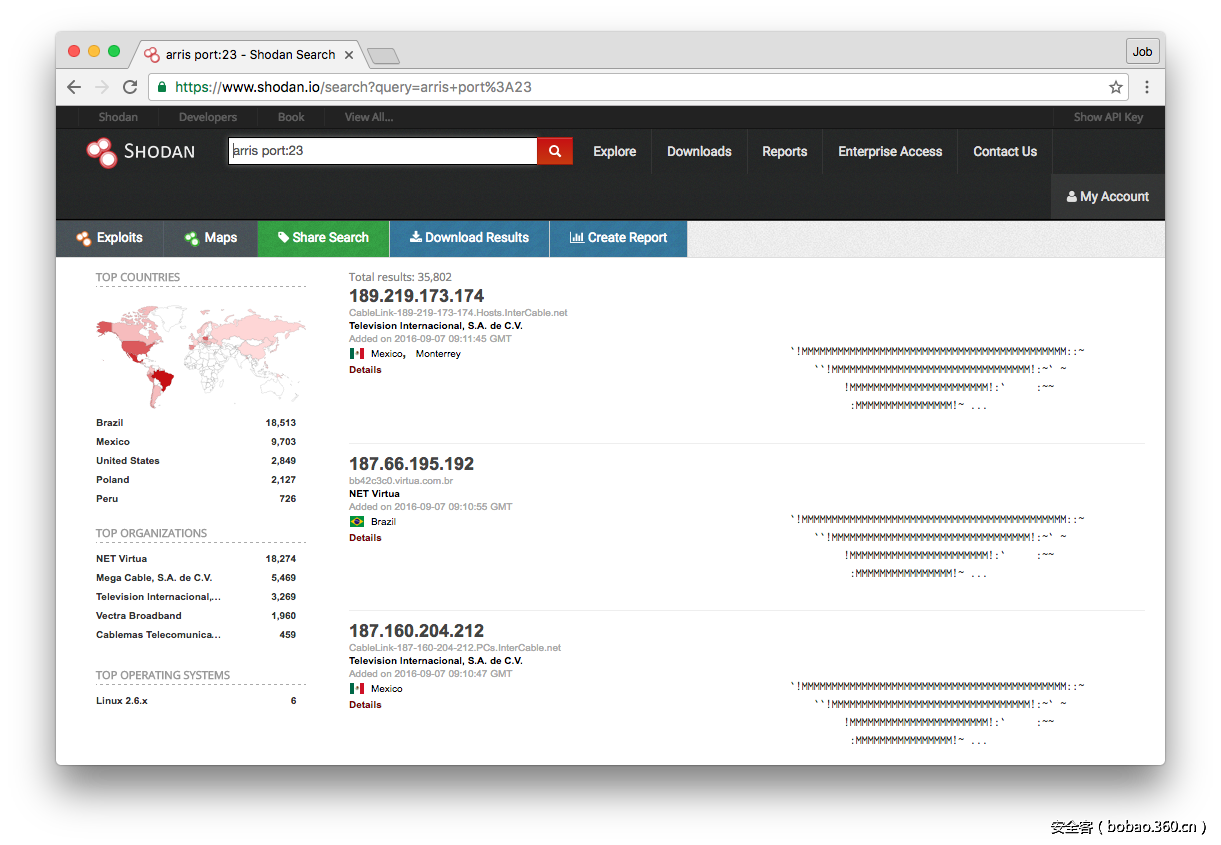Click the Shodan logo
The image size is (1221, 845).
tap(140, 152)
